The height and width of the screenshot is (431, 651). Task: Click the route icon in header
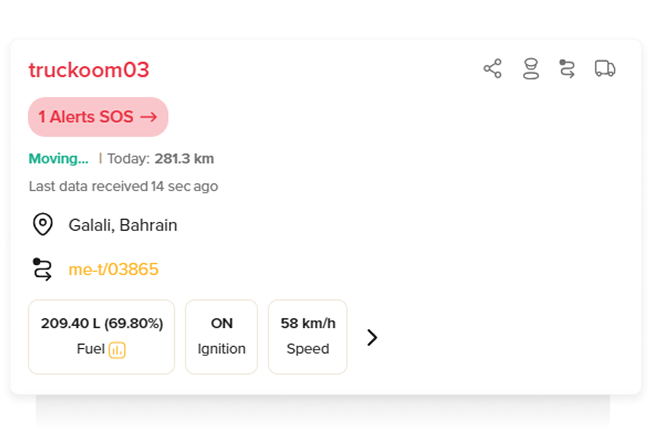pyautogui.click(x=567, y=69)
